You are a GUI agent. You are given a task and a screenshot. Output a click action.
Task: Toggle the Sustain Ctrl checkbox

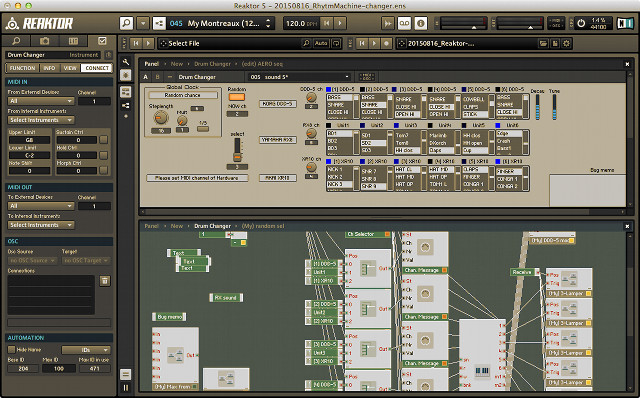tap(104, 140)
